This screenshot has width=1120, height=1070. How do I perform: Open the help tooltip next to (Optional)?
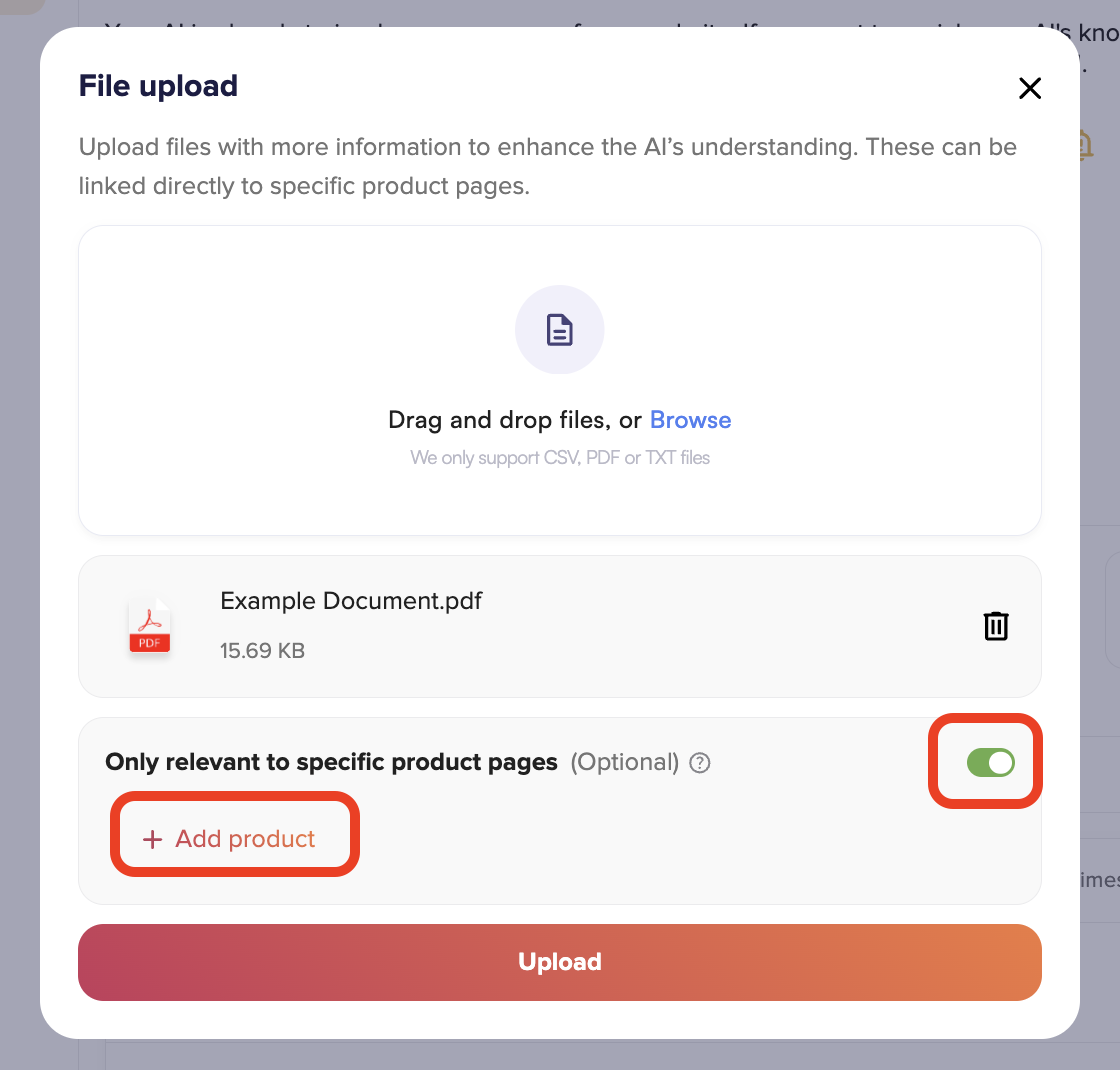[x=700, y=763]
